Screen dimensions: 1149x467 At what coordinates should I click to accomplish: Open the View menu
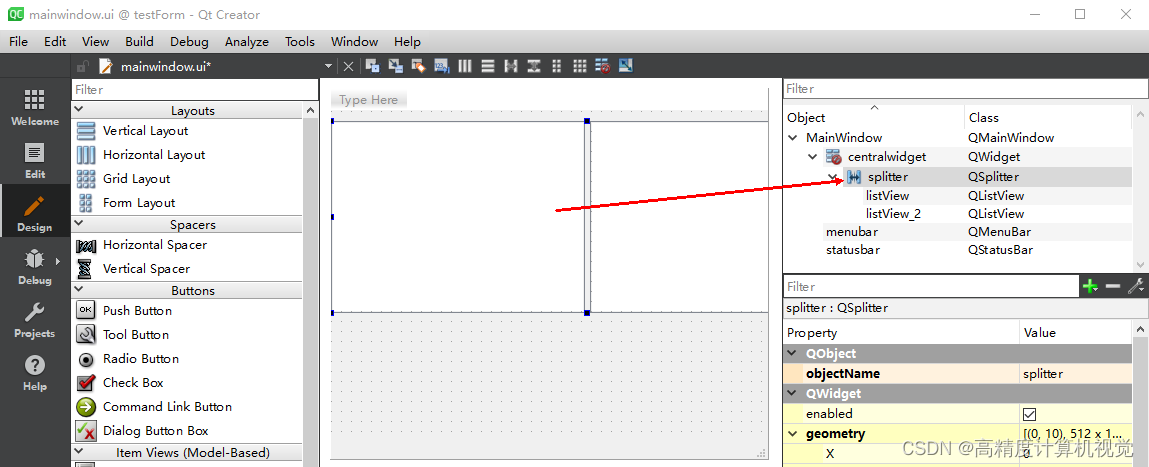click(x=95, y=42)
